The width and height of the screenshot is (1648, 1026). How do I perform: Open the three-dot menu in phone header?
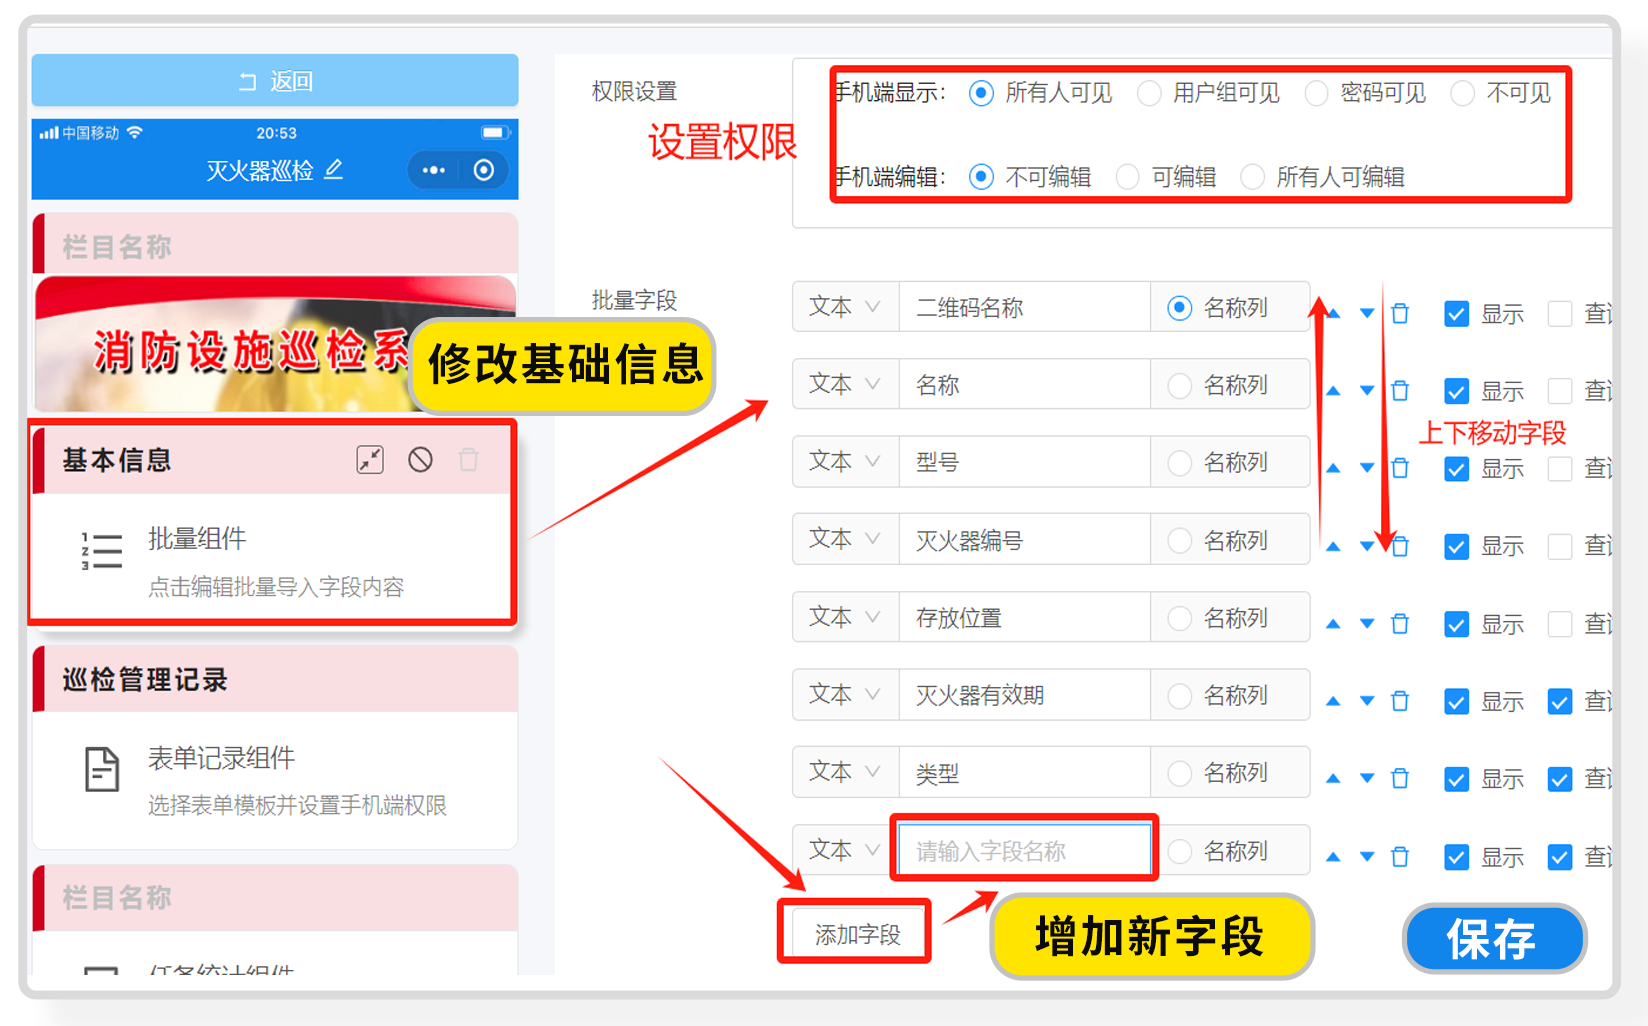click(434, 170)
